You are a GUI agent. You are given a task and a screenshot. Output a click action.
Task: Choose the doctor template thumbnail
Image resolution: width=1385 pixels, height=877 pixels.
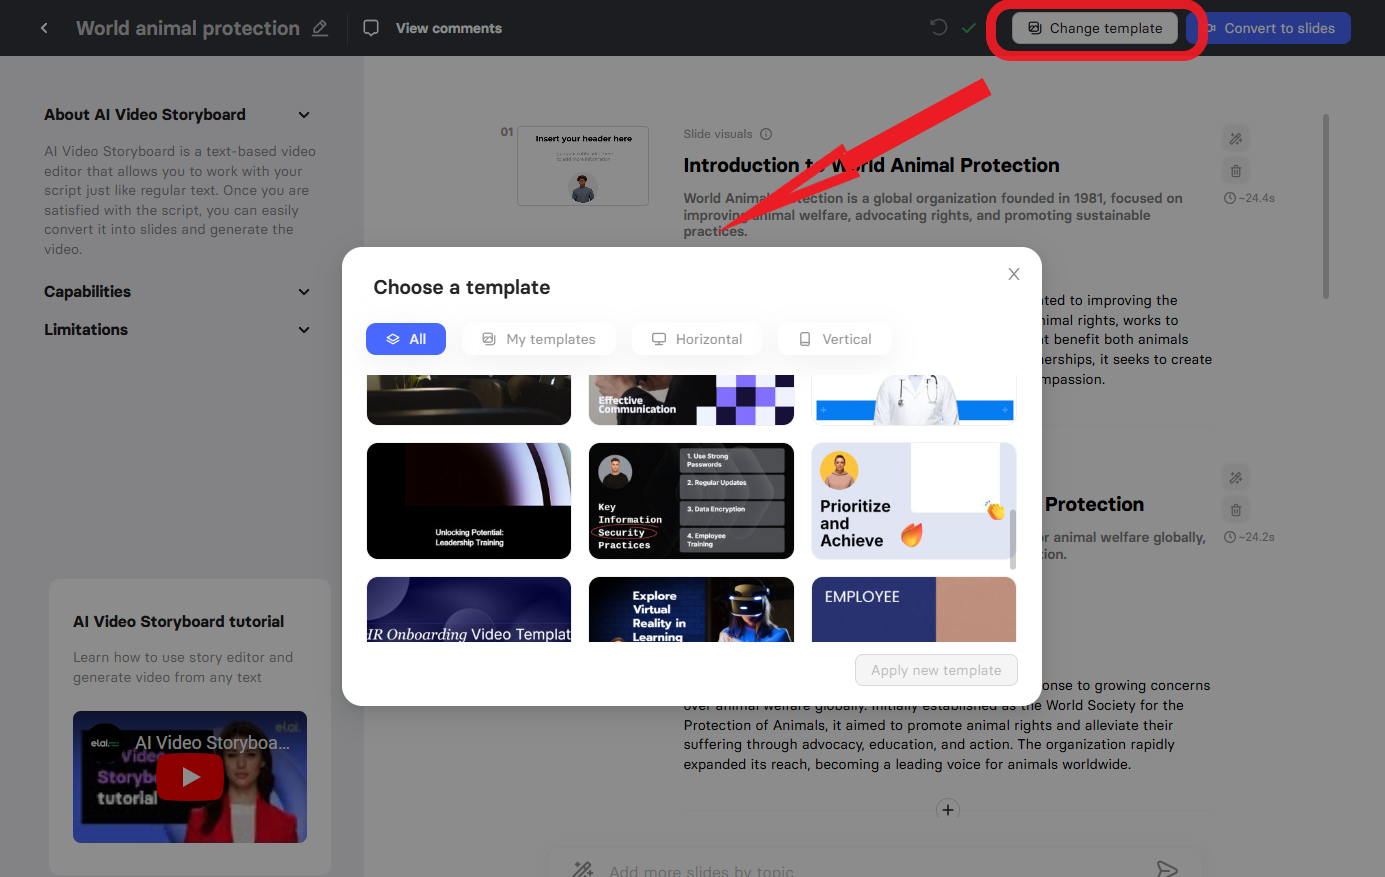pos(913,400)
